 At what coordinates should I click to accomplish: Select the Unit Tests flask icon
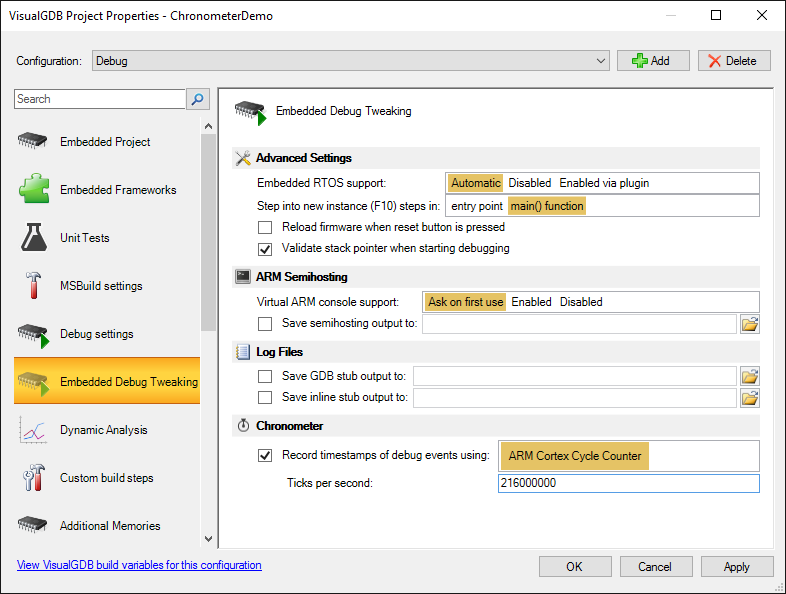[34, 237]
